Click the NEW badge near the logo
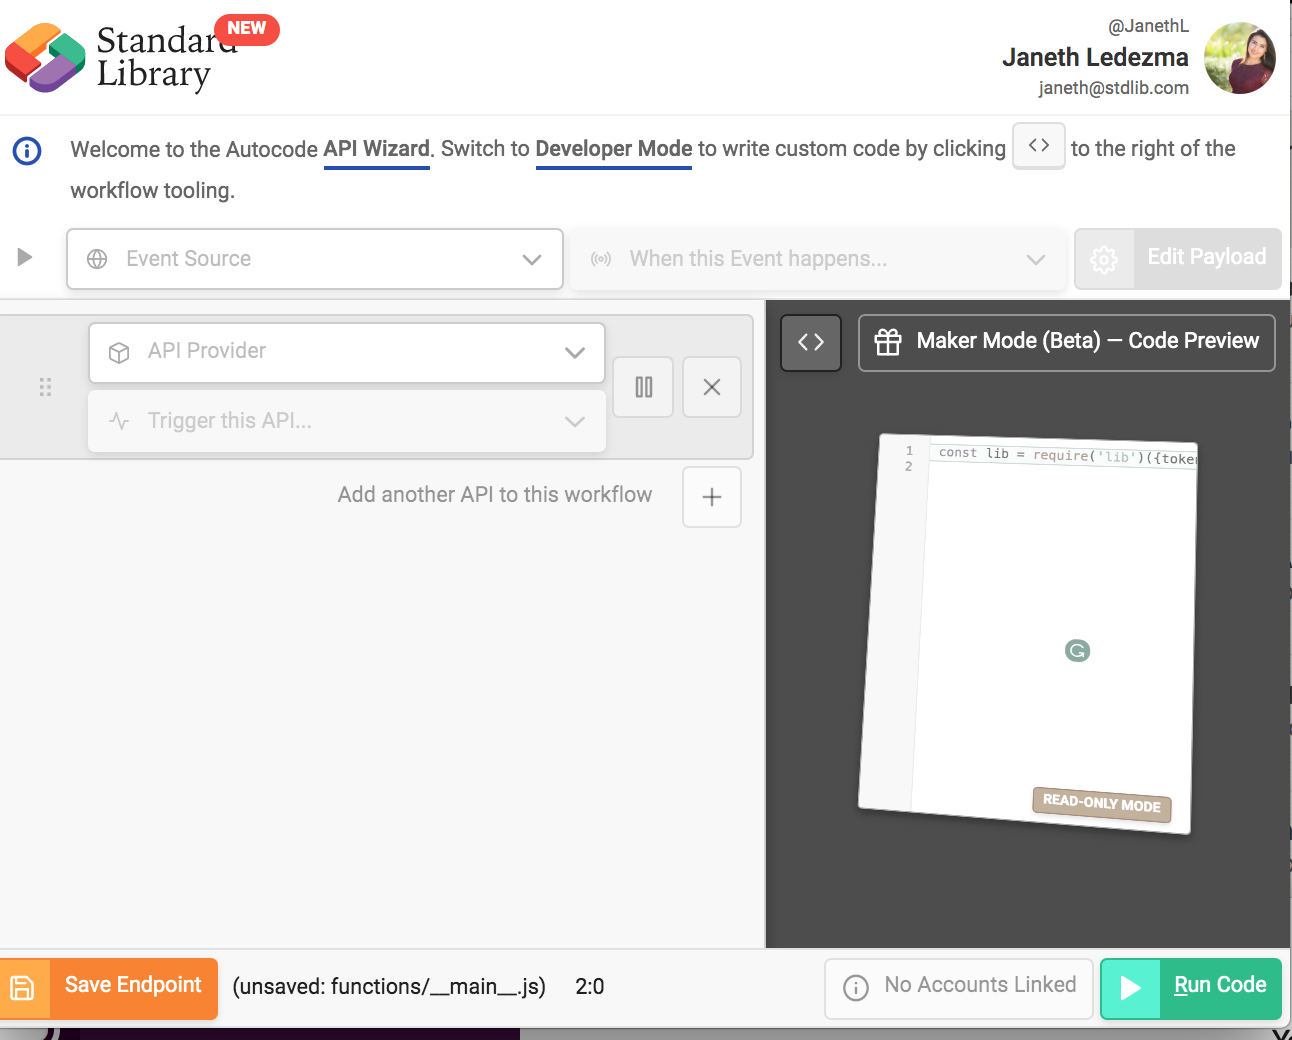 coord(247,29)
